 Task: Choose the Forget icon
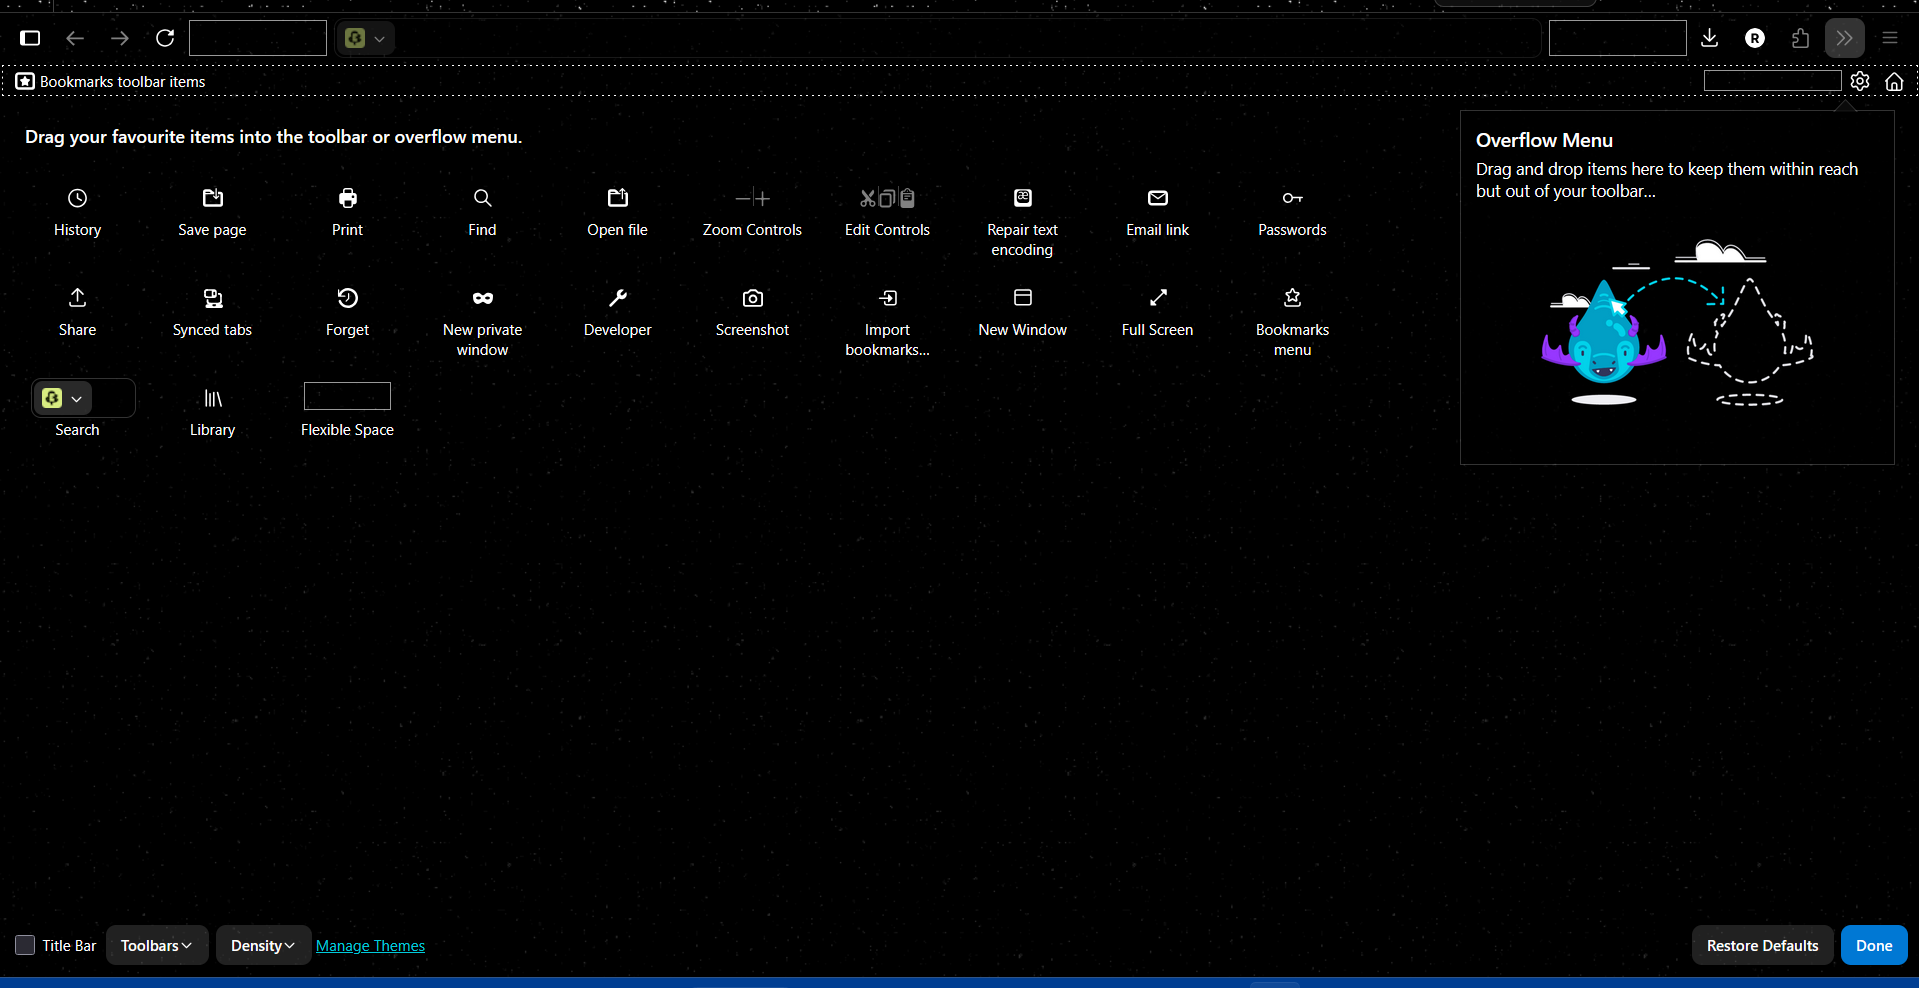point(347,298)
